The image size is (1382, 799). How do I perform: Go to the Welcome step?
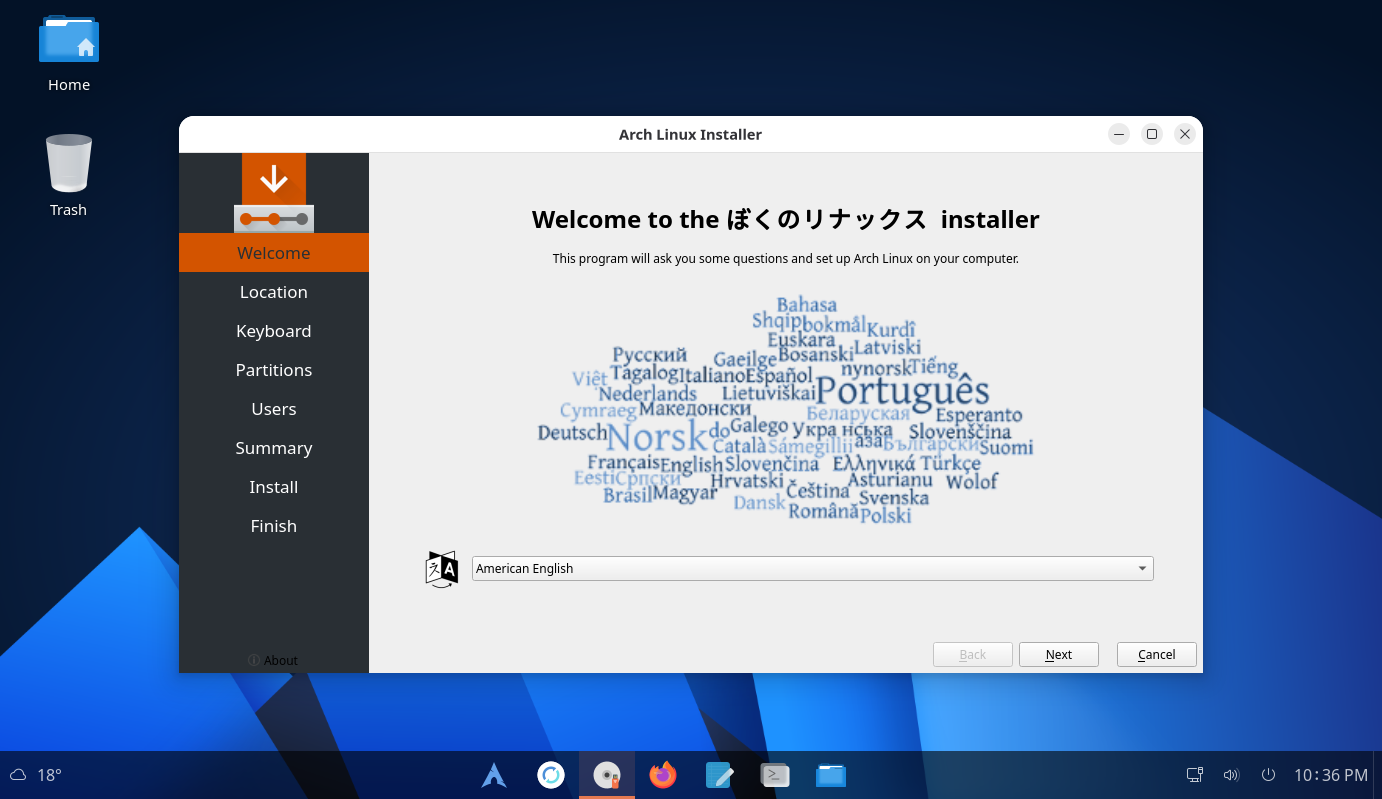[x=274, y=253]
